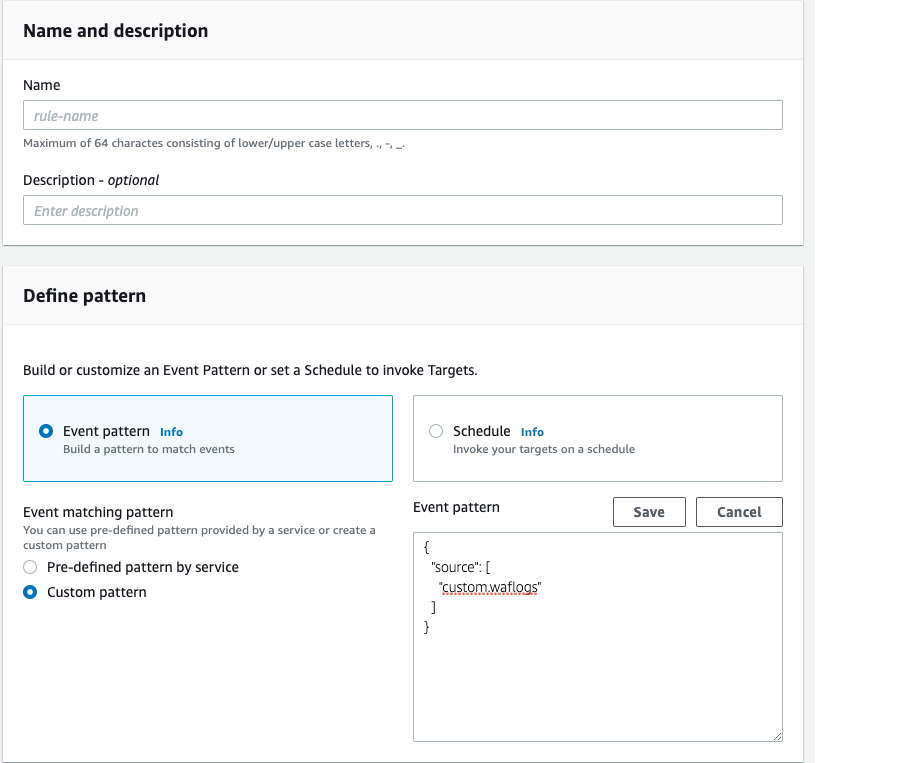The width and height of the screenshot is (915, 763).
Task: Cancel the event pattern edits
Action: coord(738,511)
